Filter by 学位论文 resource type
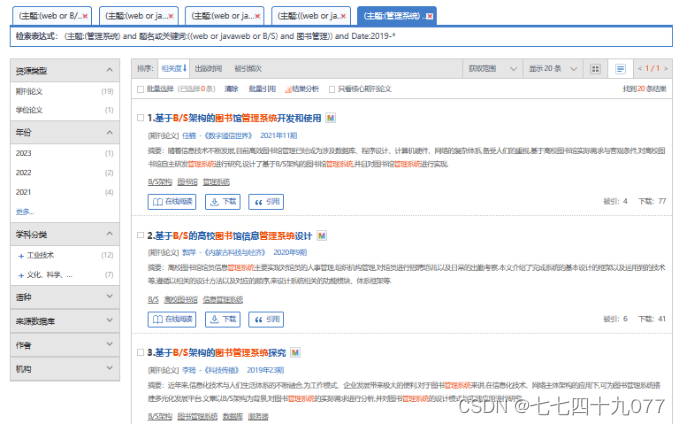Image resolution: width=680 pixels, height=425 pixels. click(x=29, y=110)
